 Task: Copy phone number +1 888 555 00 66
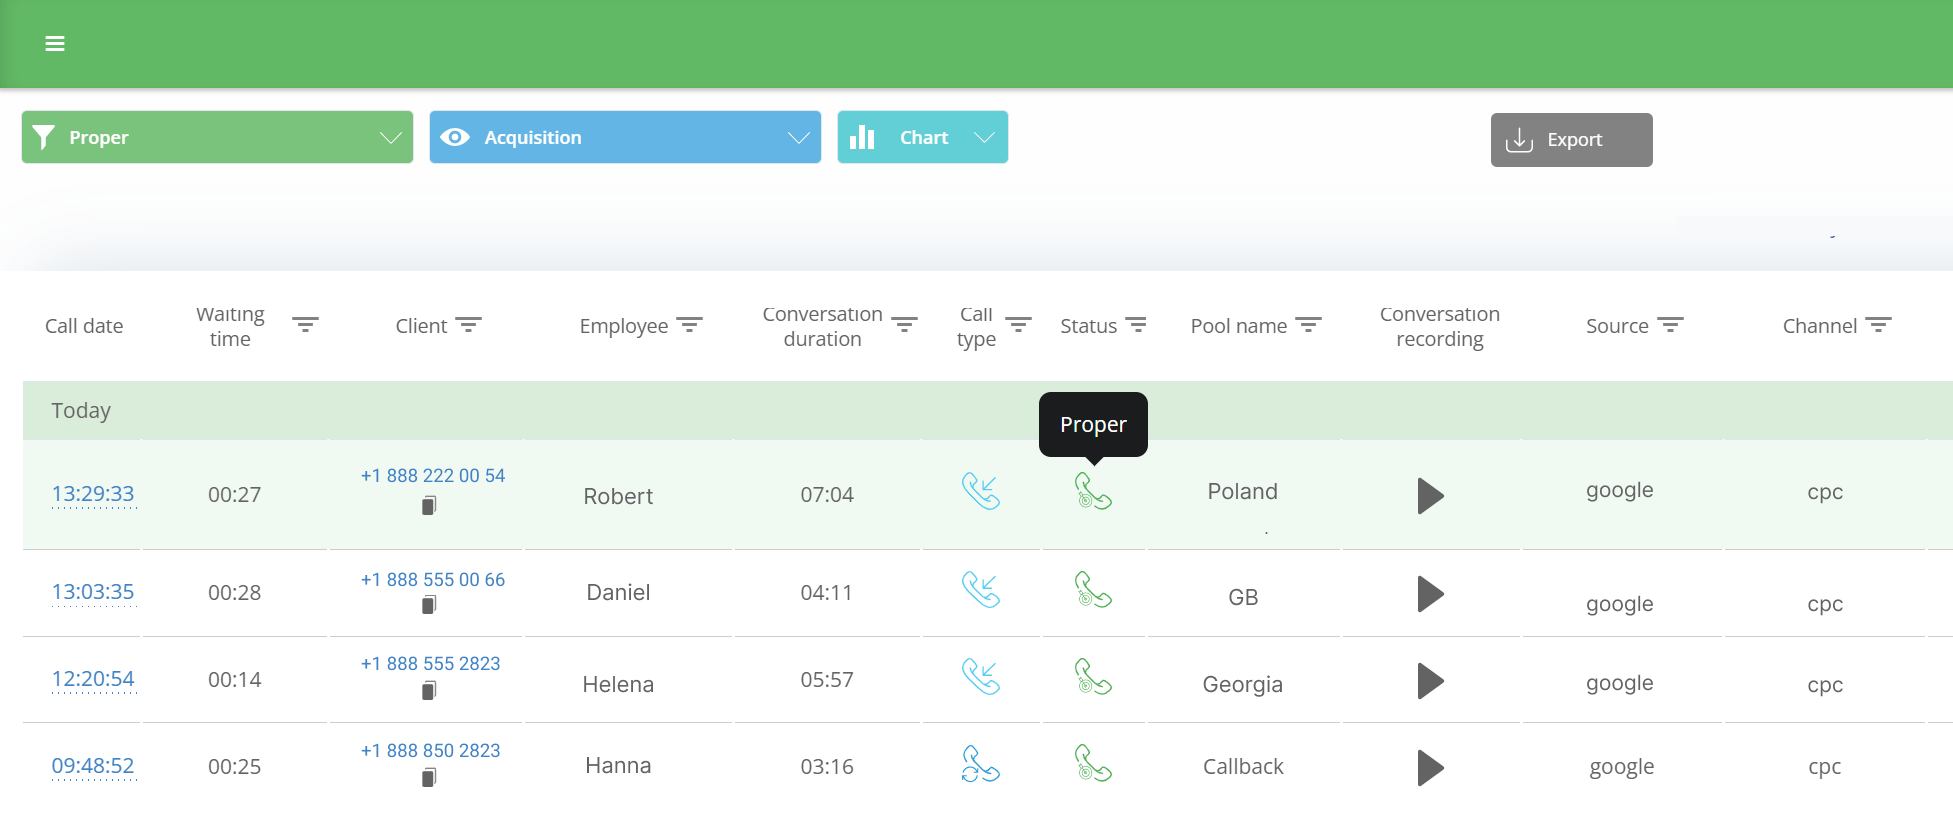pos(429,604)
